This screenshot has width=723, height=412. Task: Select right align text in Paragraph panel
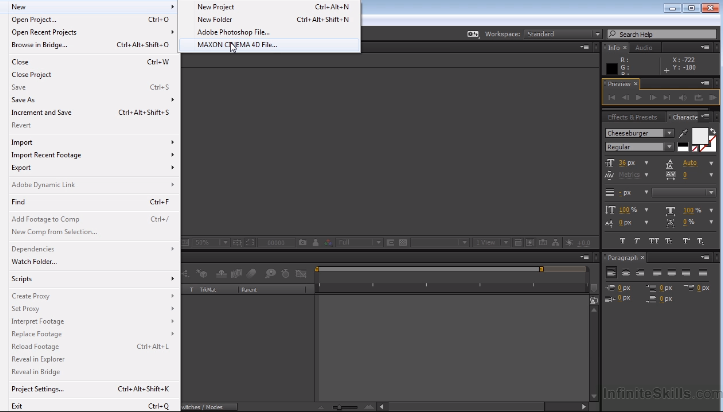coord(640,273)
